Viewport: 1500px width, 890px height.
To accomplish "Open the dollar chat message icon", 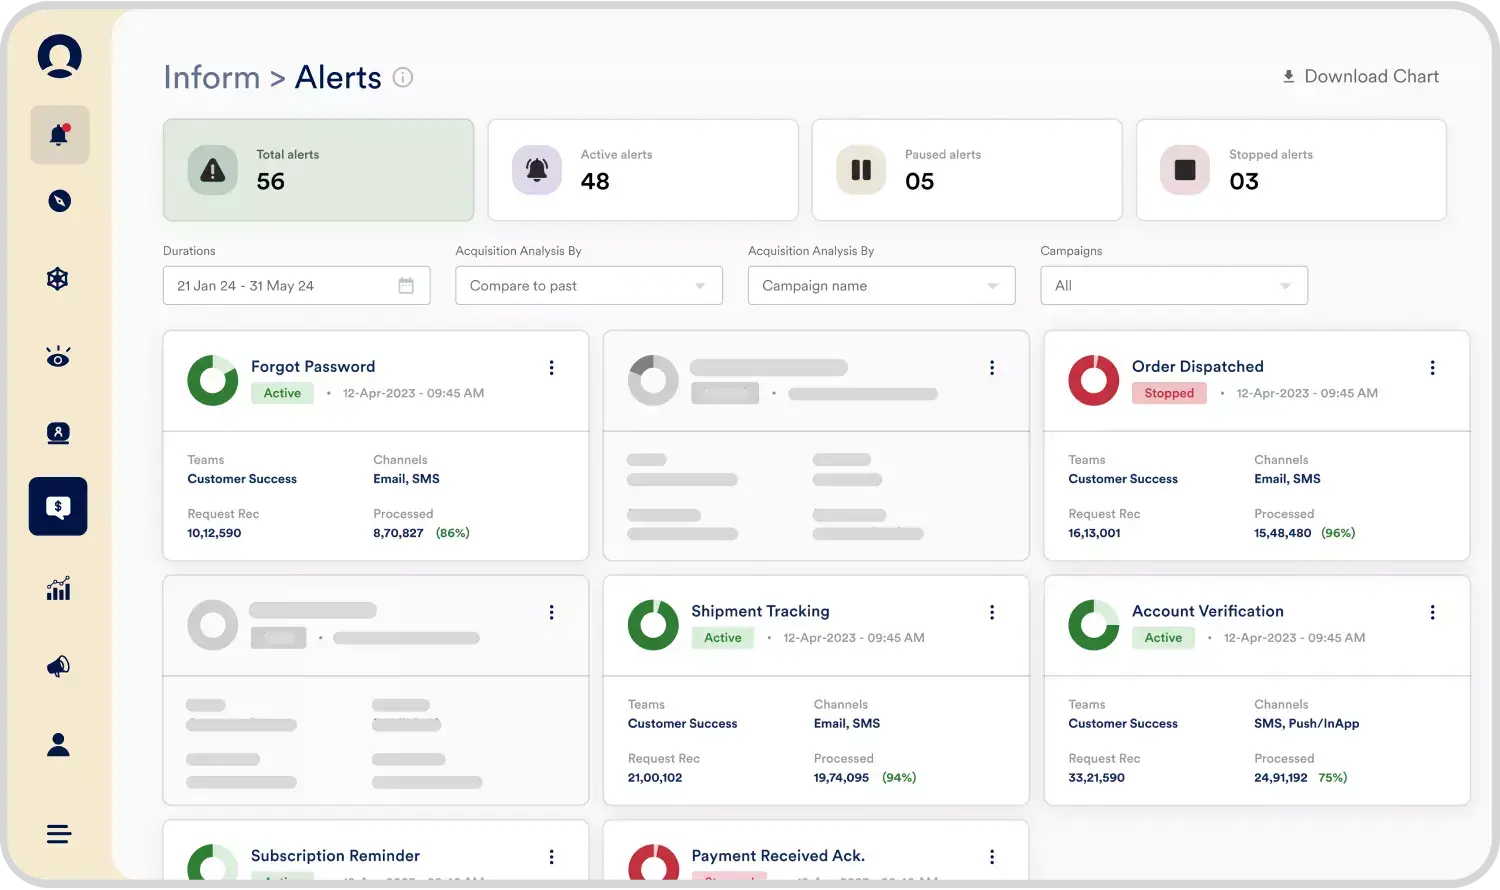I will (58, 506).
